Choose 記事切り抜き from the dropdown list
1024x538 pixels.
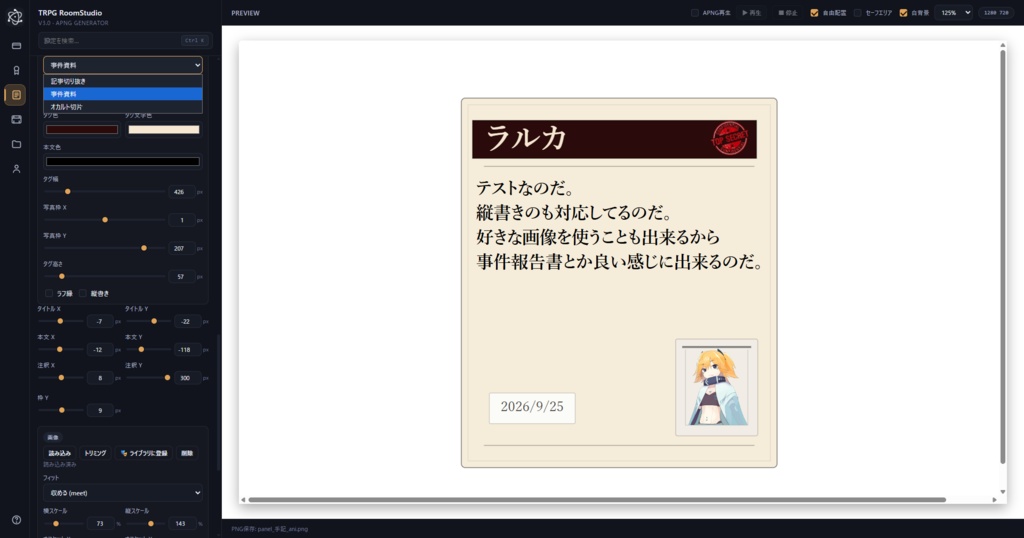[123, 82]
